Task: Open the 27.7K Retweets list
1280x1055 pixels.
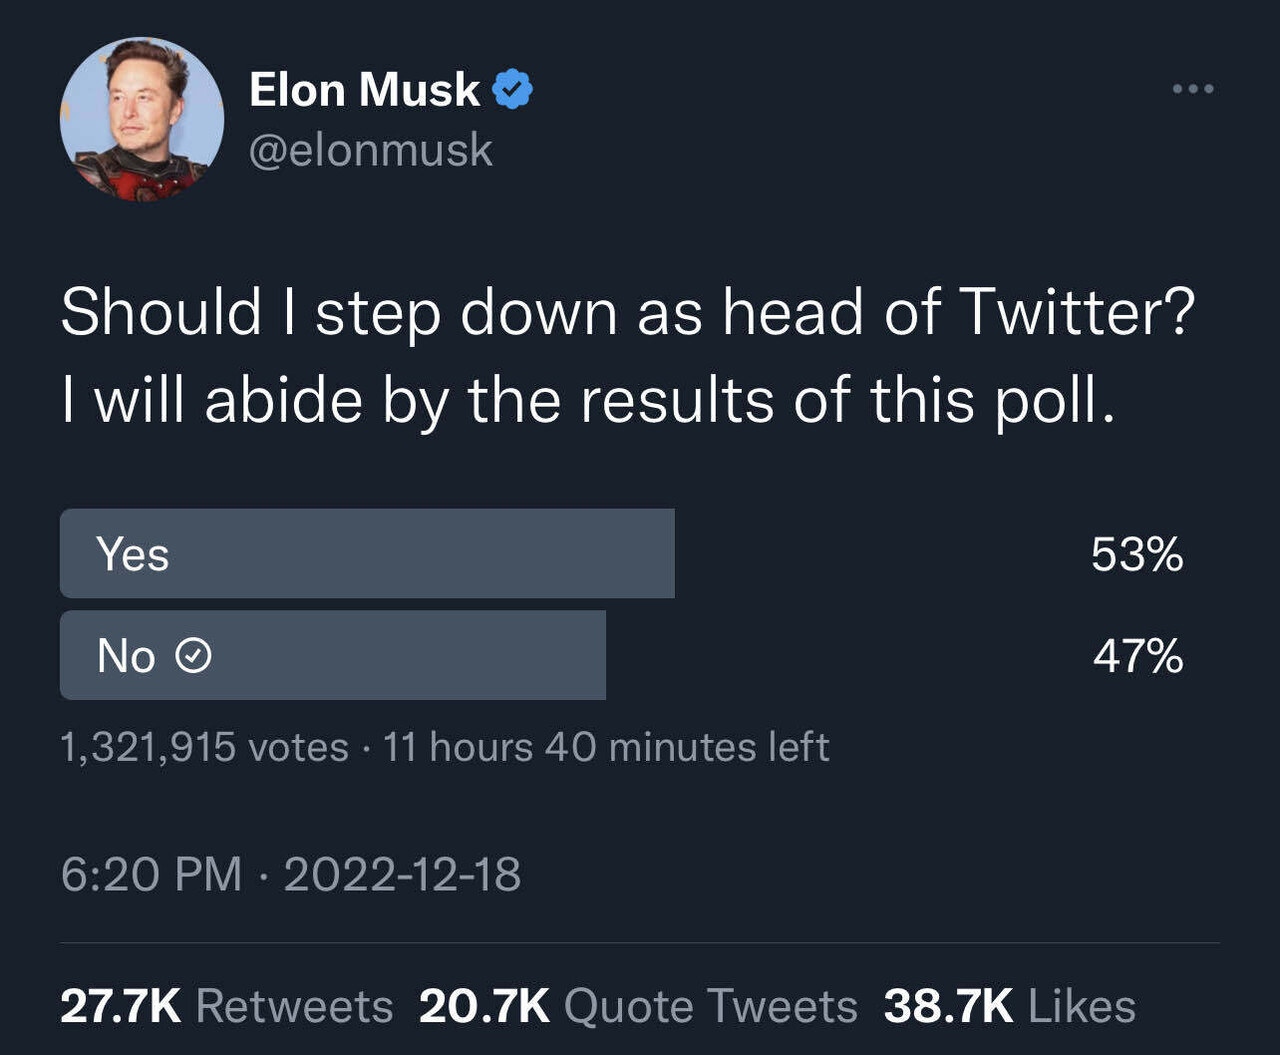Action: 225,1005
